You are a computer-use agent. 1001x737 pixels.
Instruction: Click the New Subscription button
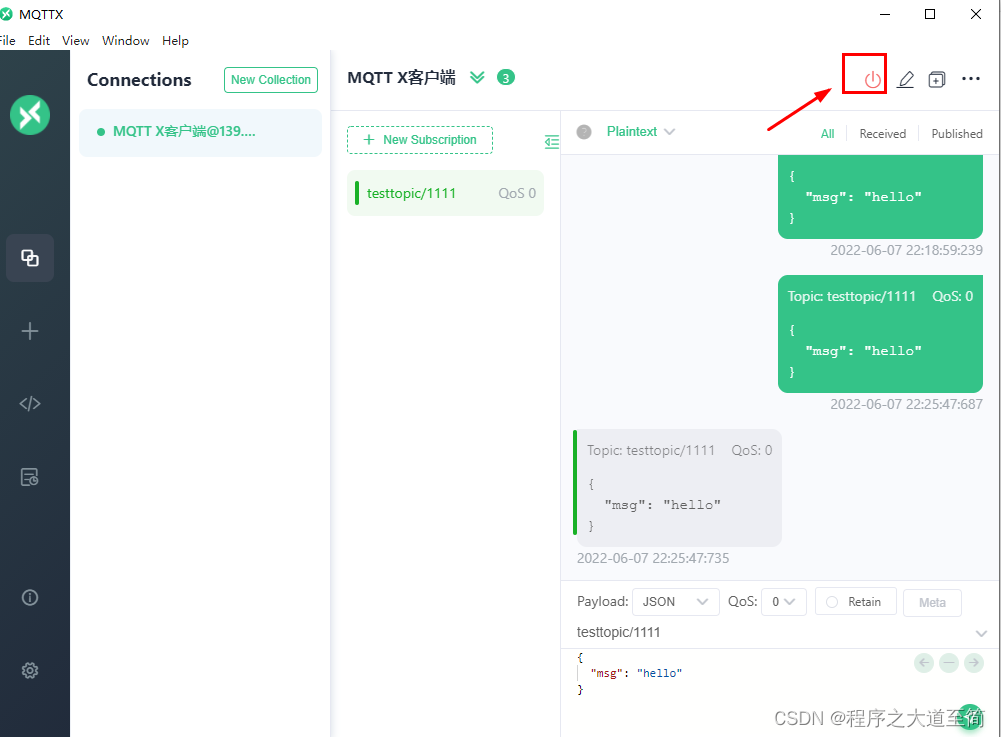pos(420,140)
